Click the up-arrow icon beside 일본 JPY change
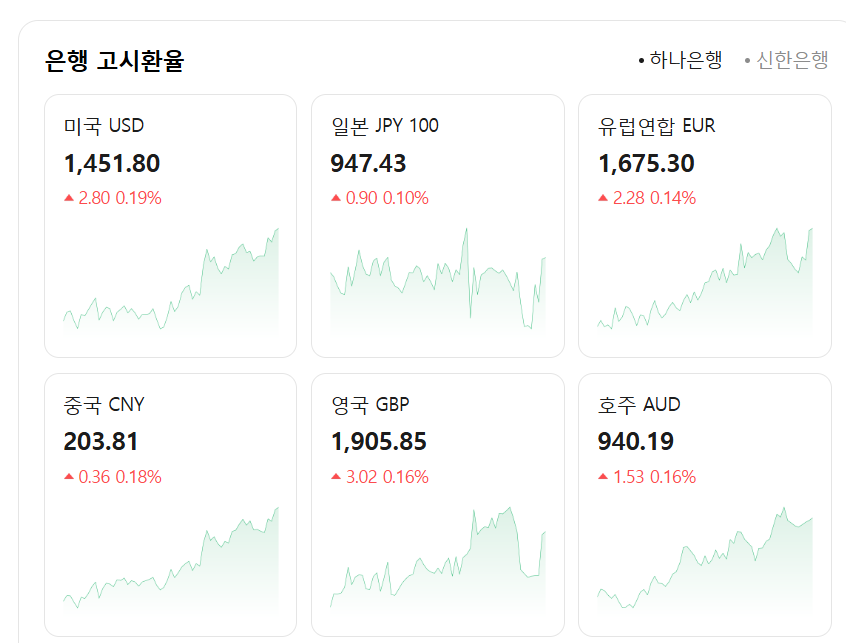 pos(334,197)
